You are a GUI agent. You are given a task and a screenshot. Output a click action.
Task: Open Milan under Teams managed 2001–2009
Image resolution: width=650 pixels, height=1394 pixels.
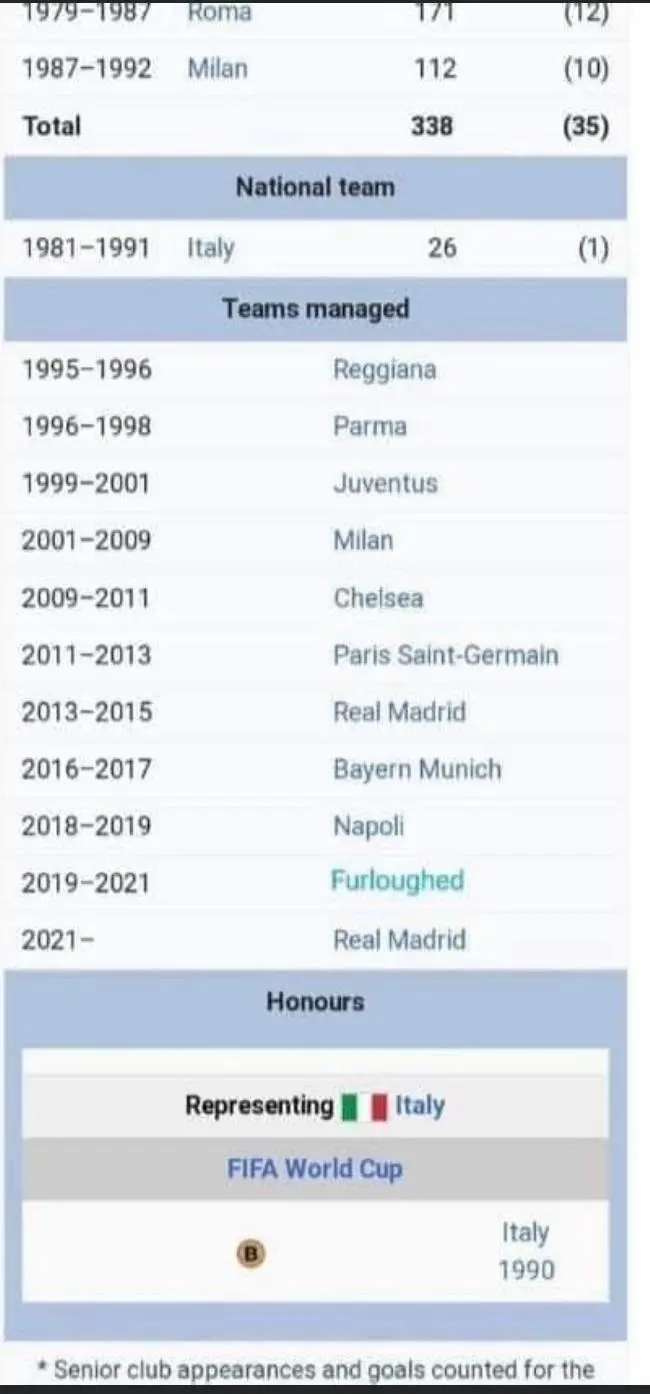click(363, 541)
